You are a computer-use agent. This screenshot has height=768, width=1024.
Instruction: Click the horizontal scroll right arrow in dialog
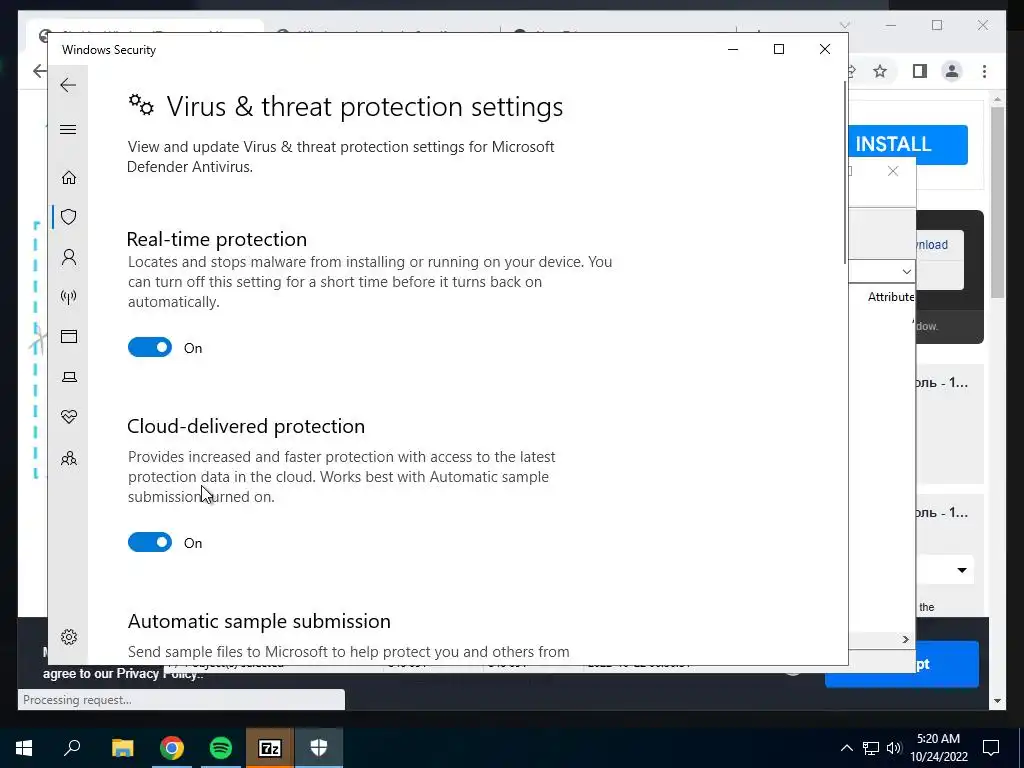coord(905,640)
